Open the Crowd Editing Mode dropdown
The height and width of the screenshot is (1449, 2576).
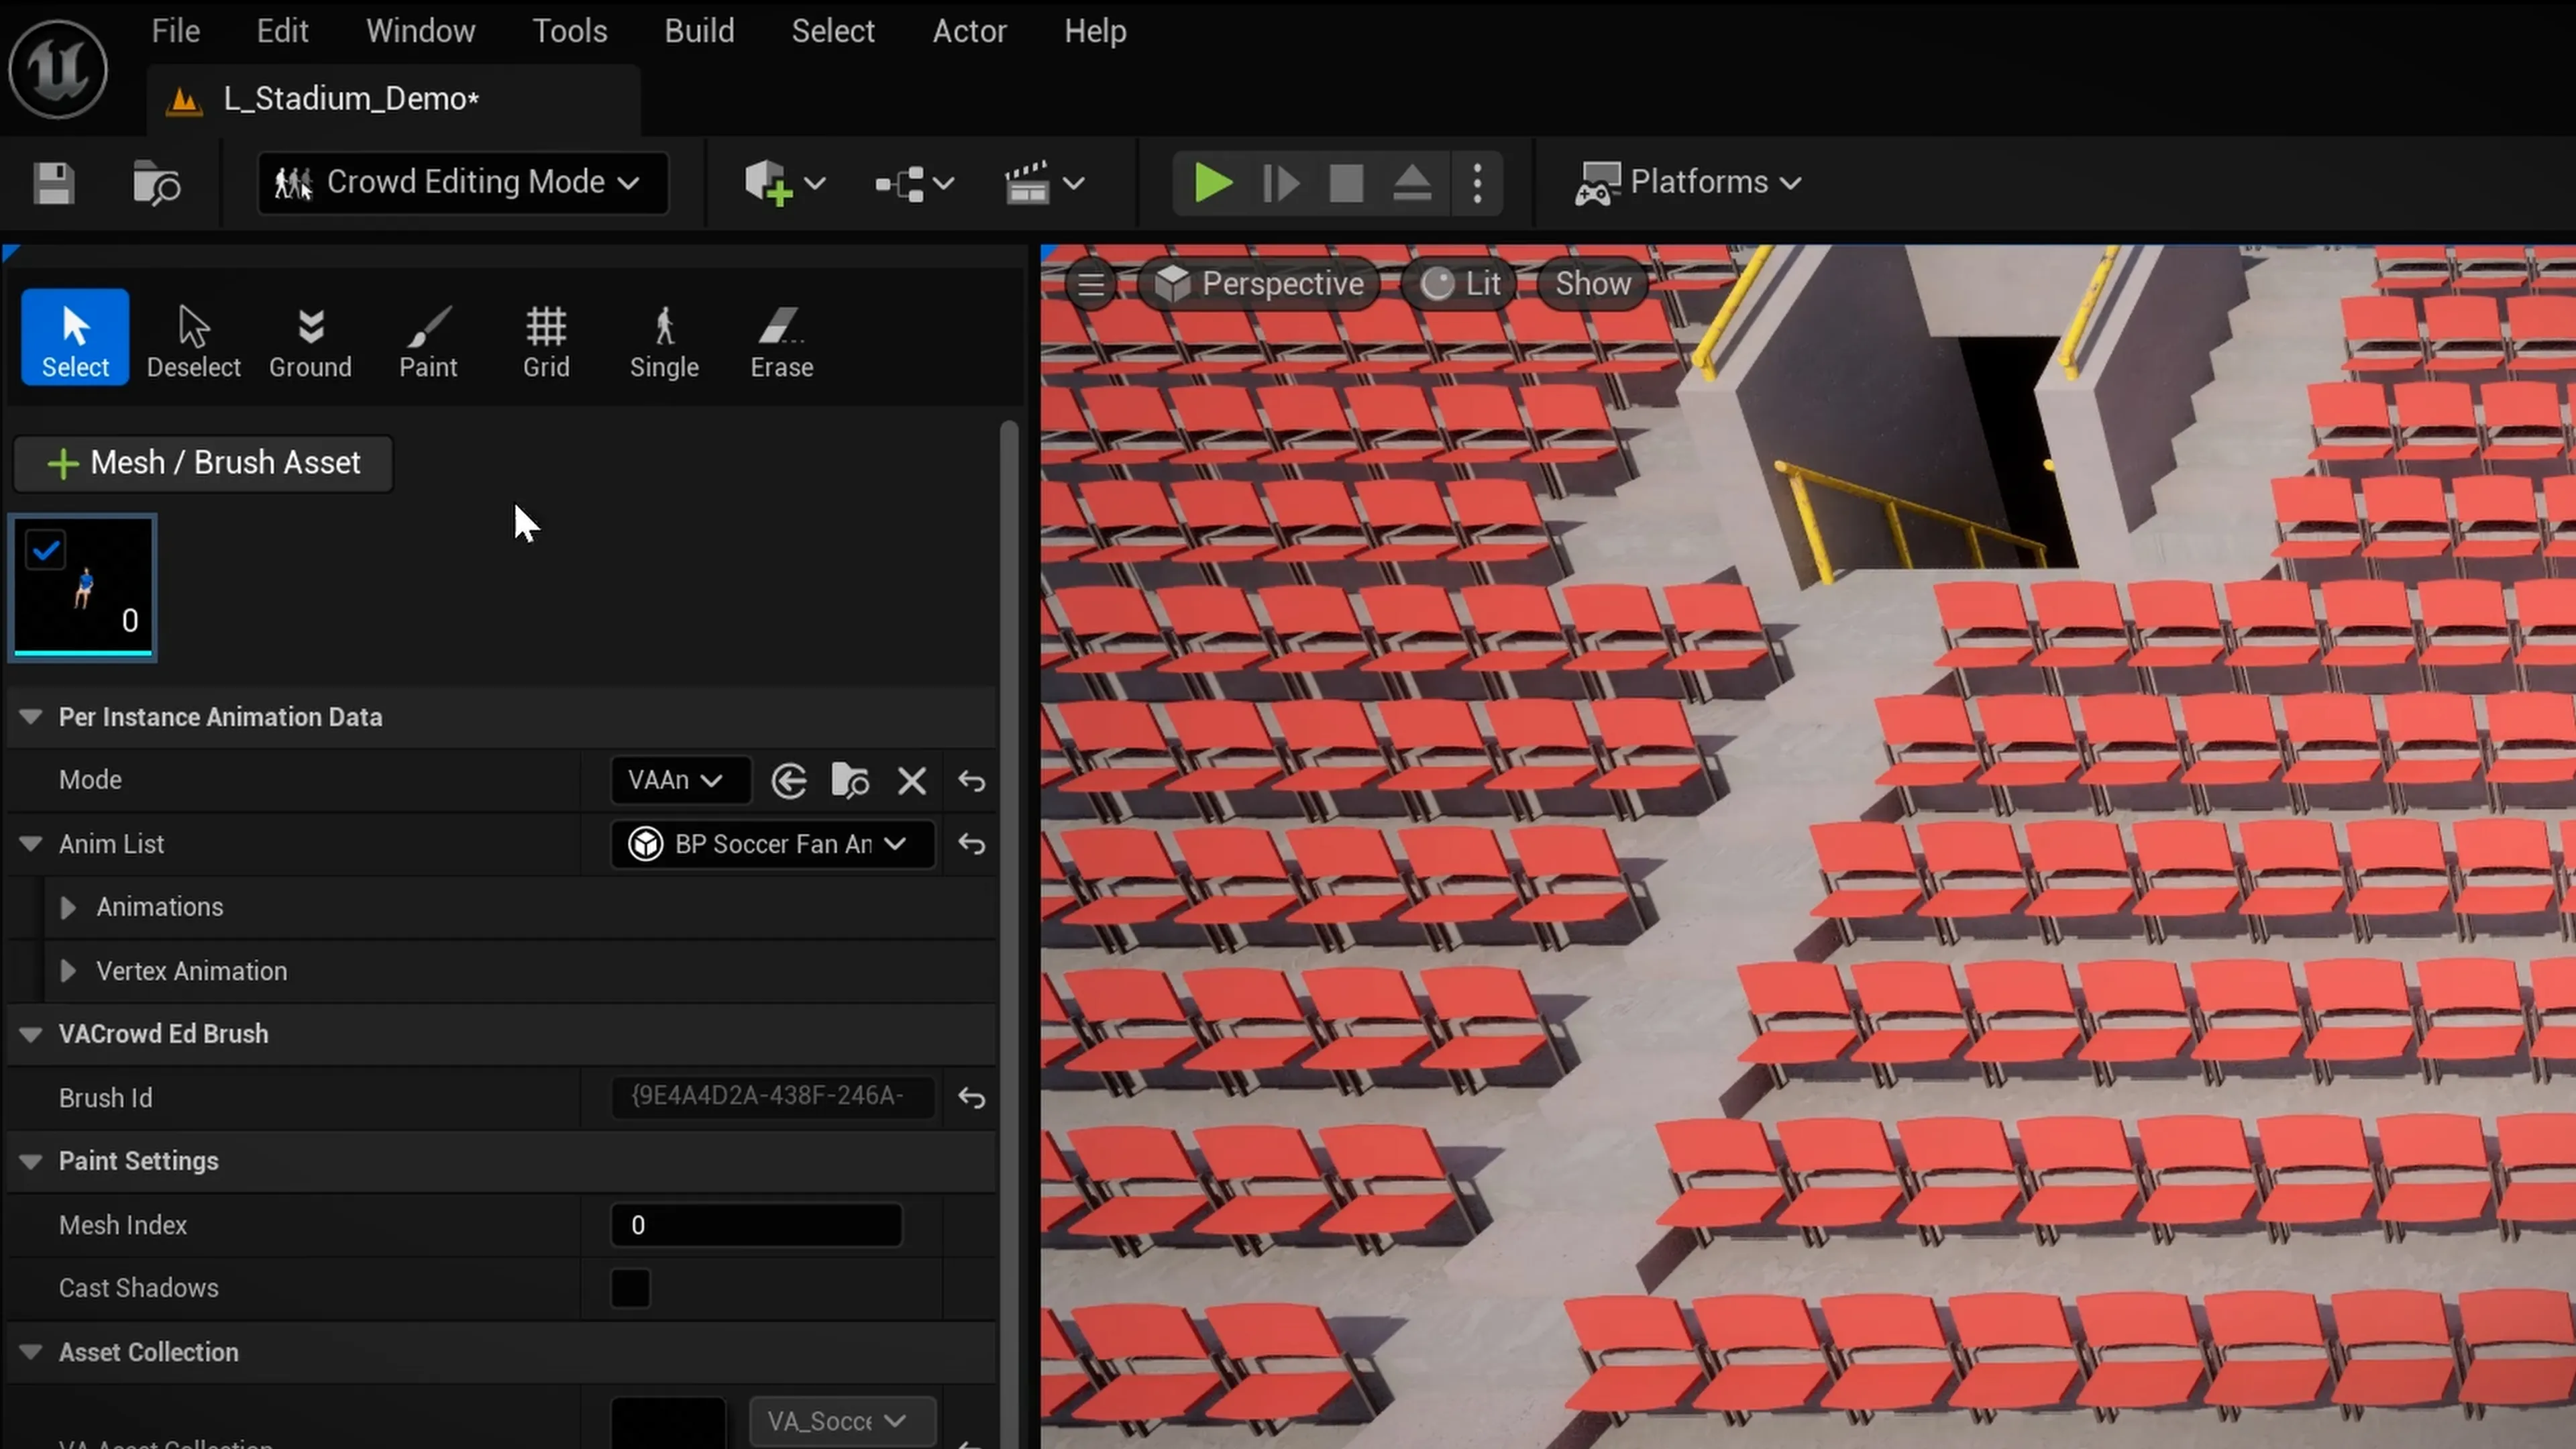coord(462,183)
